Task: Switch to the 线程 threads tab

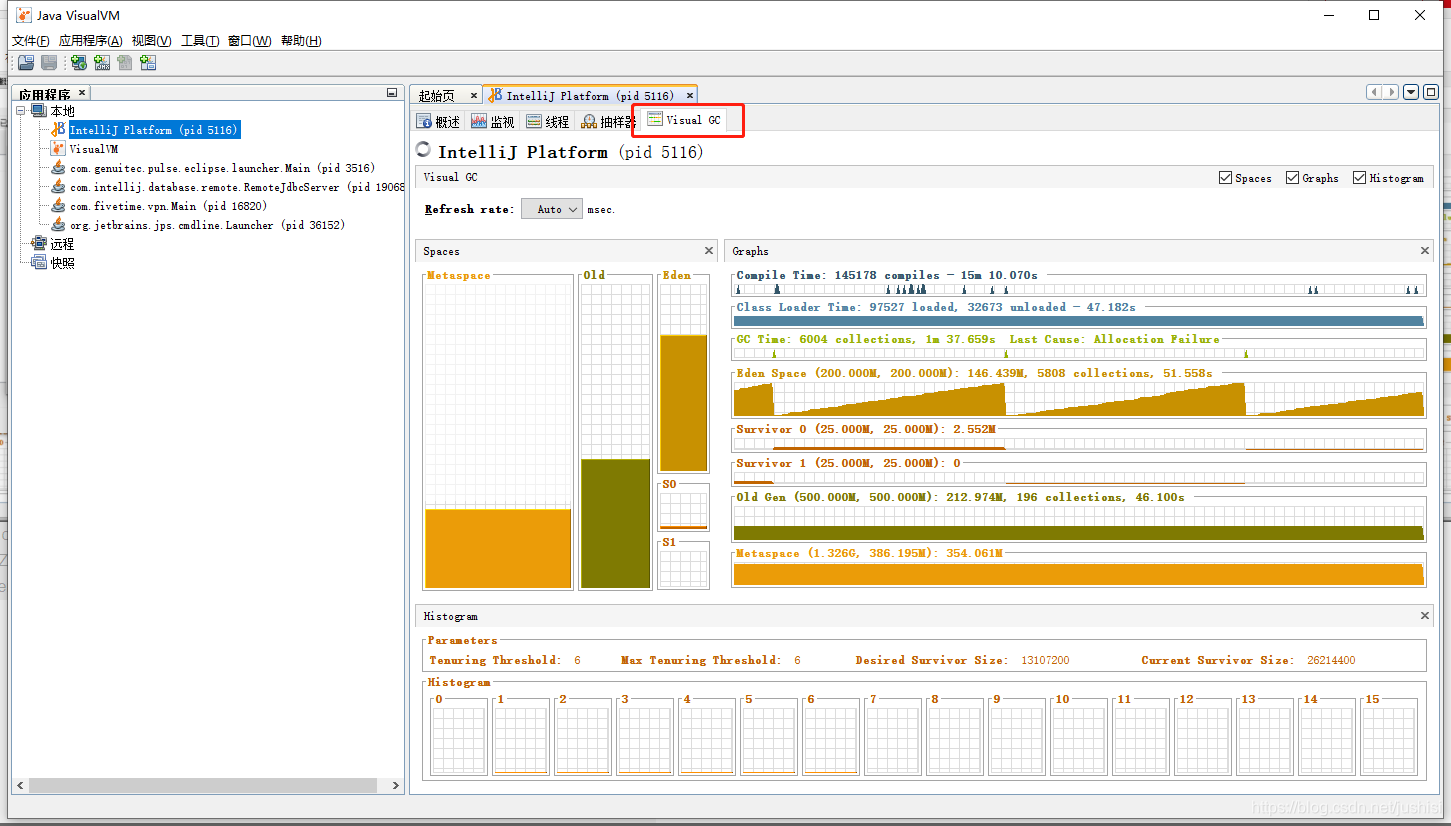Action: click(x=548, y=122)
